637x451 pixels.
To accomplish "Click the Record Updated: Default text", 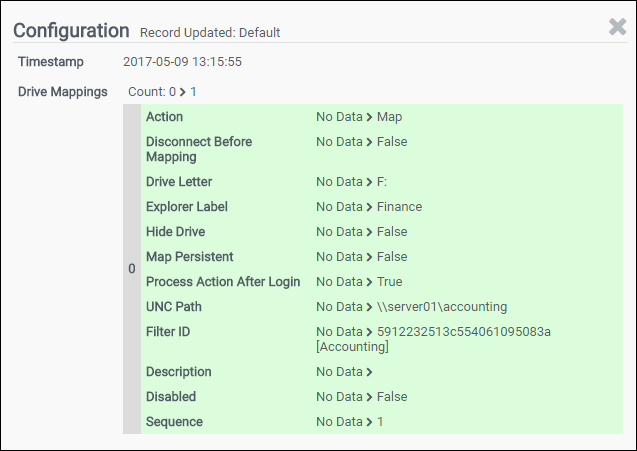I will 210,33.
